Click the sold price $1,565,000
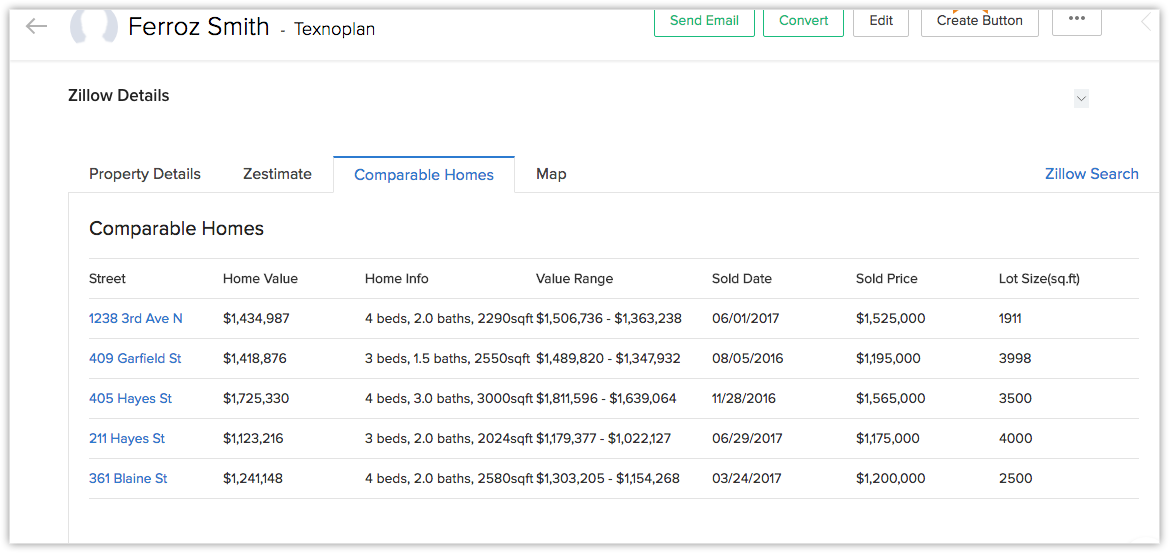The width and height of the screenshot is (1169, 553). pos(891,399)
